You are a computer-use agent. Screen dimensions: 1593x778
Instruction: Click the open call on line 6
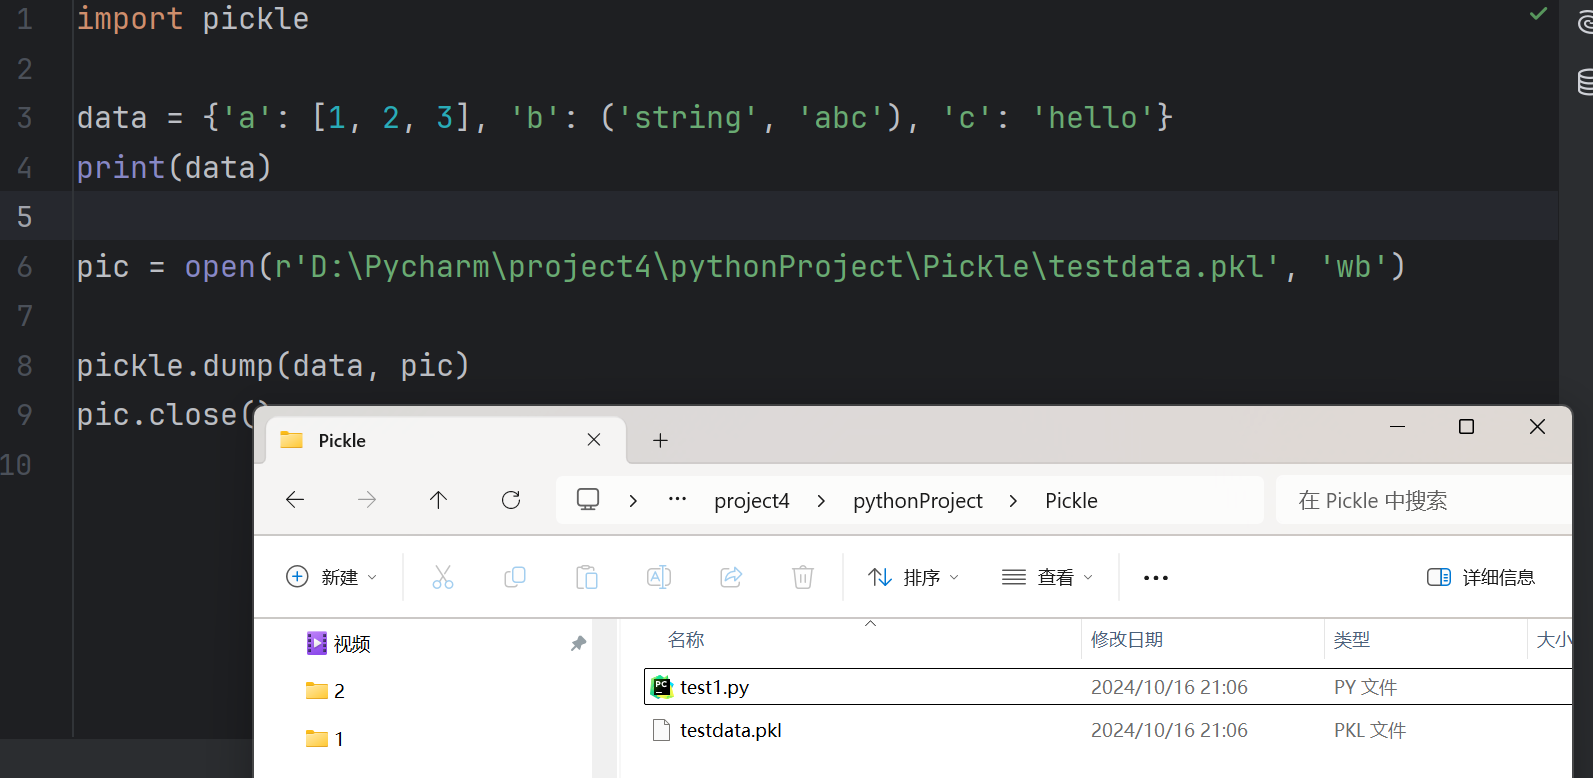[x=220, y=266]
